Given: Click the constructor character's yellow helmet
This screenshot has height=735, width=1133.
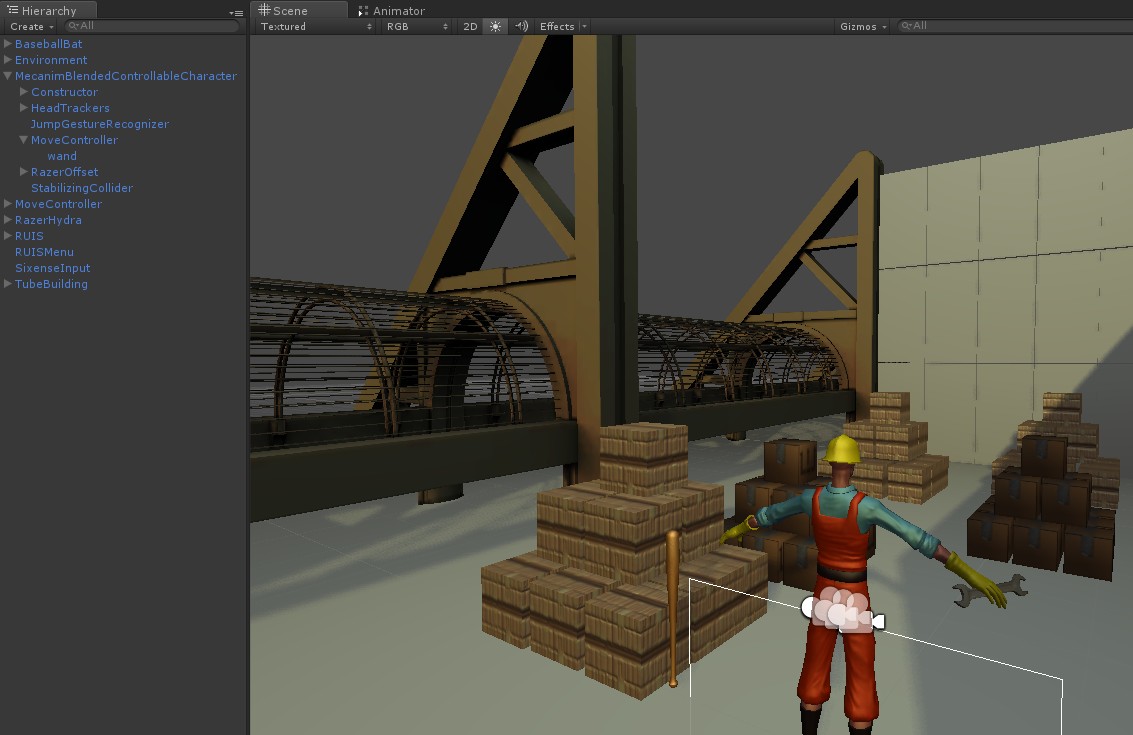Looking at the screenshot, I should pyautogui.click(x=842, y=450).
